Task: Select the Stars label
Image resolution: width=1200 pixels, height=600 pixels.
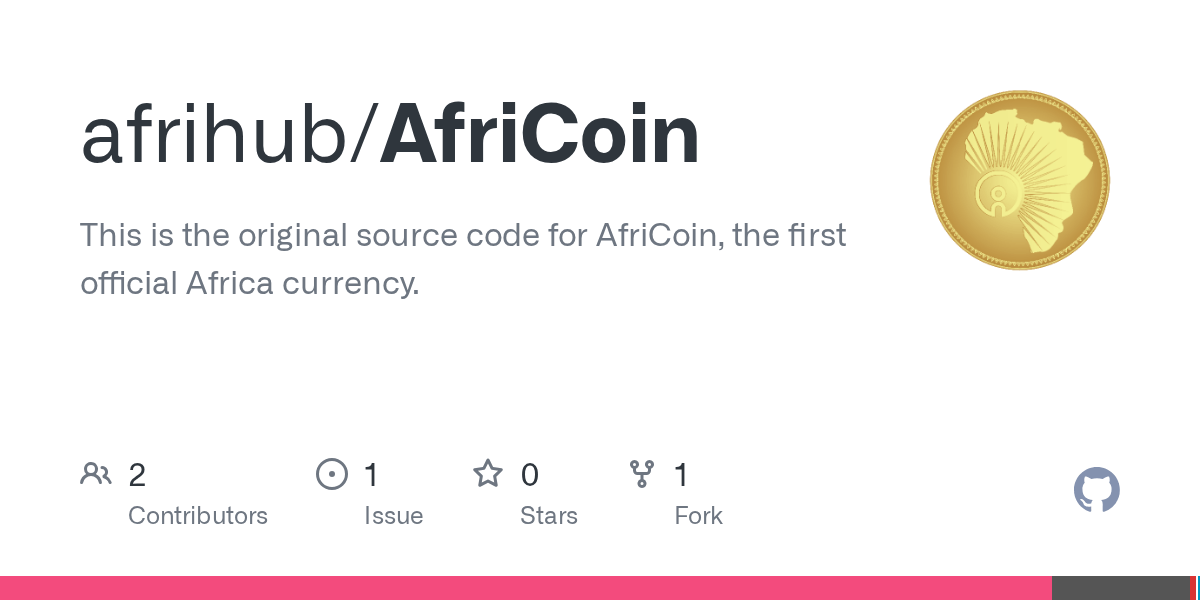Action: pyautogui.click(x=548, y=516)
